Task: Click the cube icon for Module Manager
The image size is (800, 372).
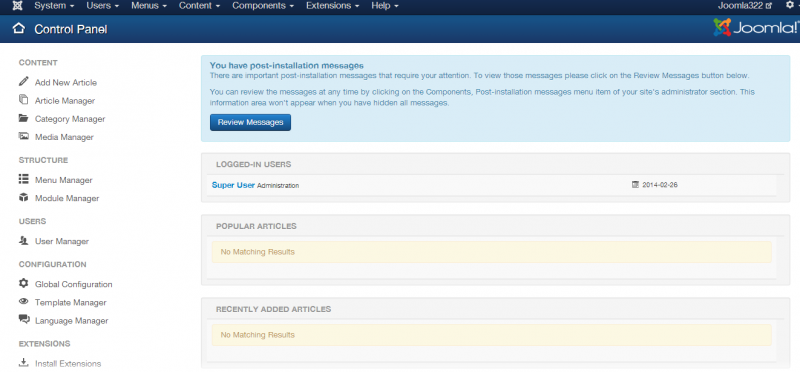Action: (23, 197)
